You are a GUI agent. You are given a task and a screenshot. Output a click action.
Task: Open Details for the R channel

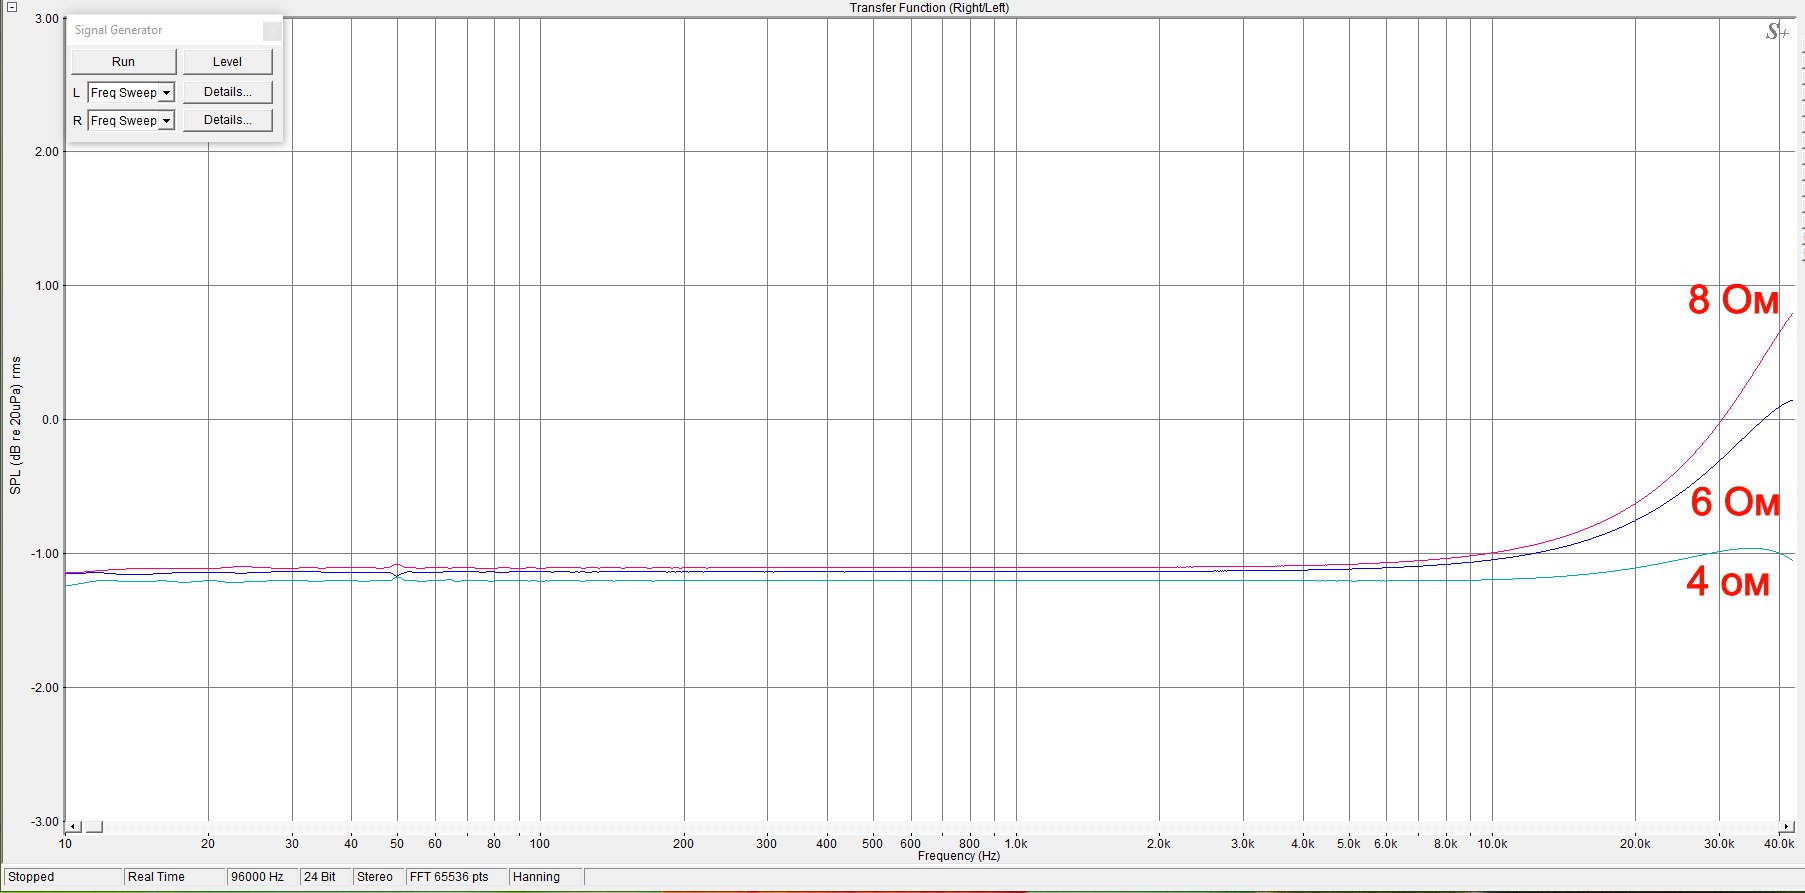point(227,120)
